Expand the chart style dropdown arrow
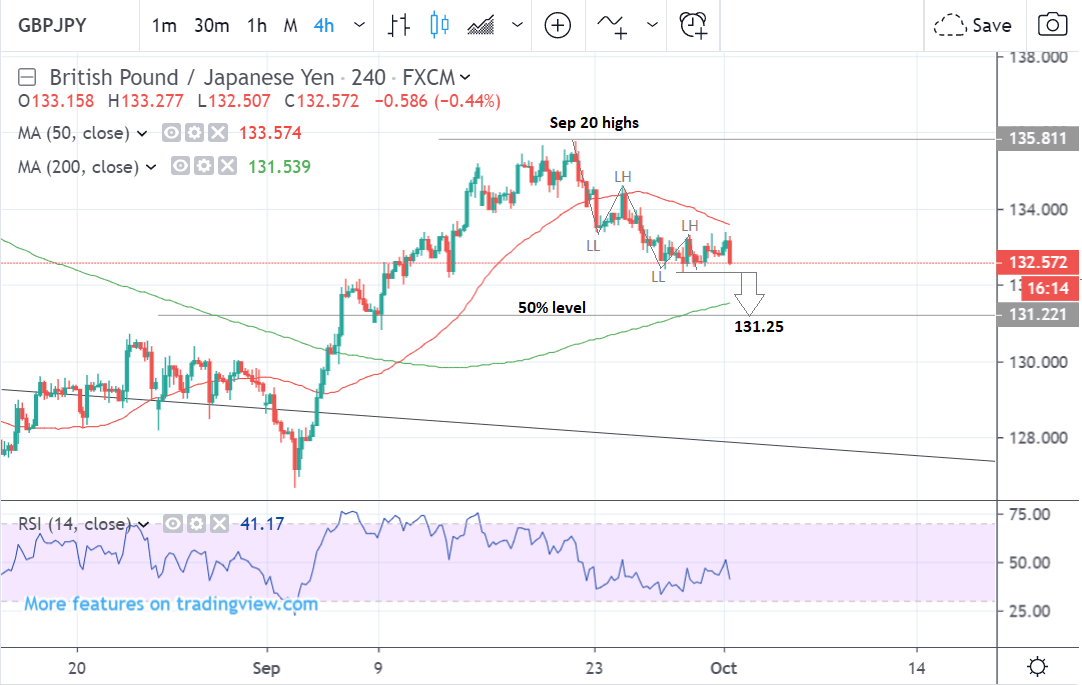The image size is (1082, 685). coord(516,25)
